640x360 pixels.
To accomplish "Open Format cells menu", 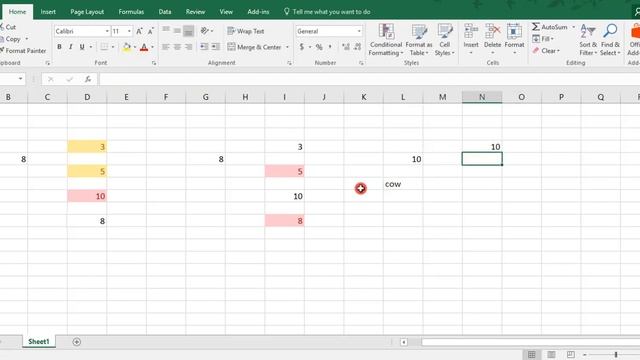I will (x=514, y=39).
